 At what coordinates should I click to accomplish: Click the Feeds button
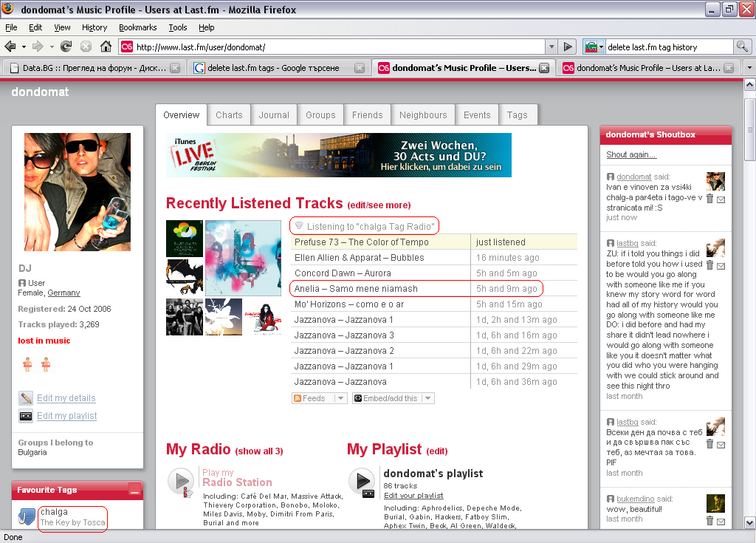coord(313,398)
